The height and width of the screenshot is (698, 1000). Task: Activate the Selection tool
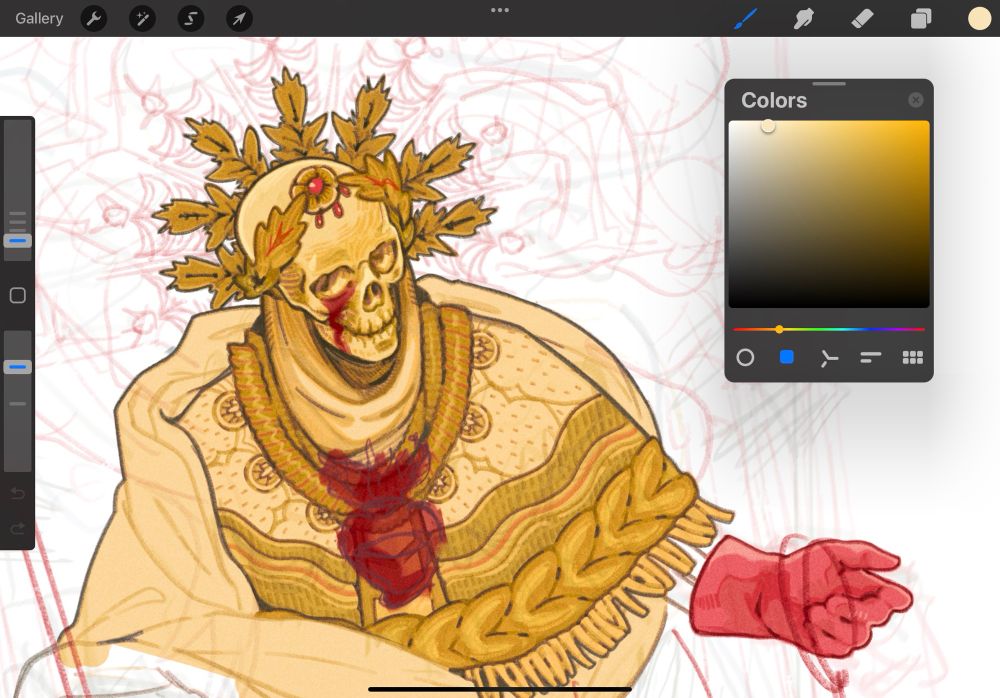point(191,19)
